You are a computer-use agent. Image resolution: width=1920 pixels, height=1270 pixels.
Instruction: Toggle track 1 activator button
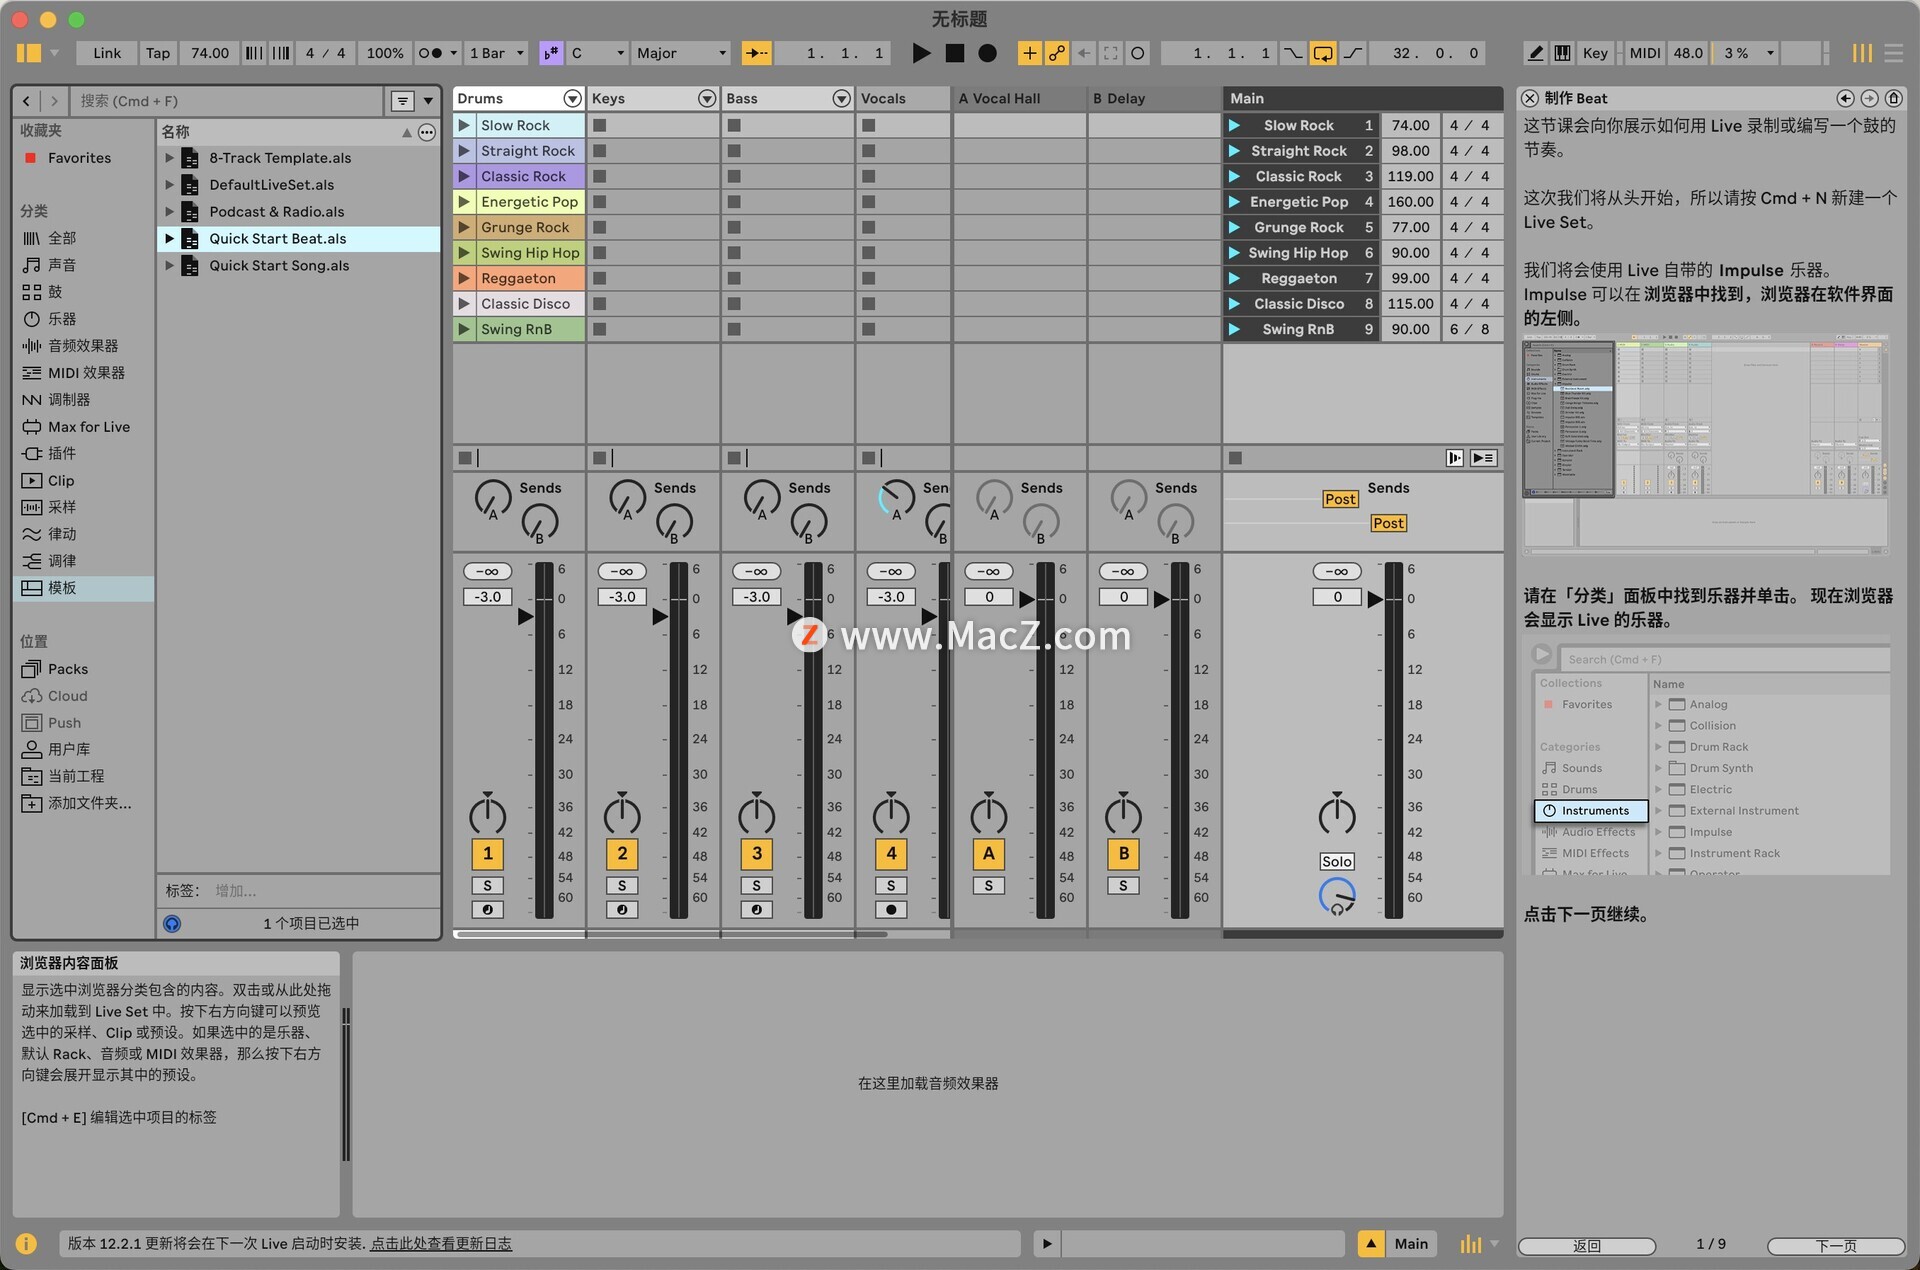pos(487,854)
